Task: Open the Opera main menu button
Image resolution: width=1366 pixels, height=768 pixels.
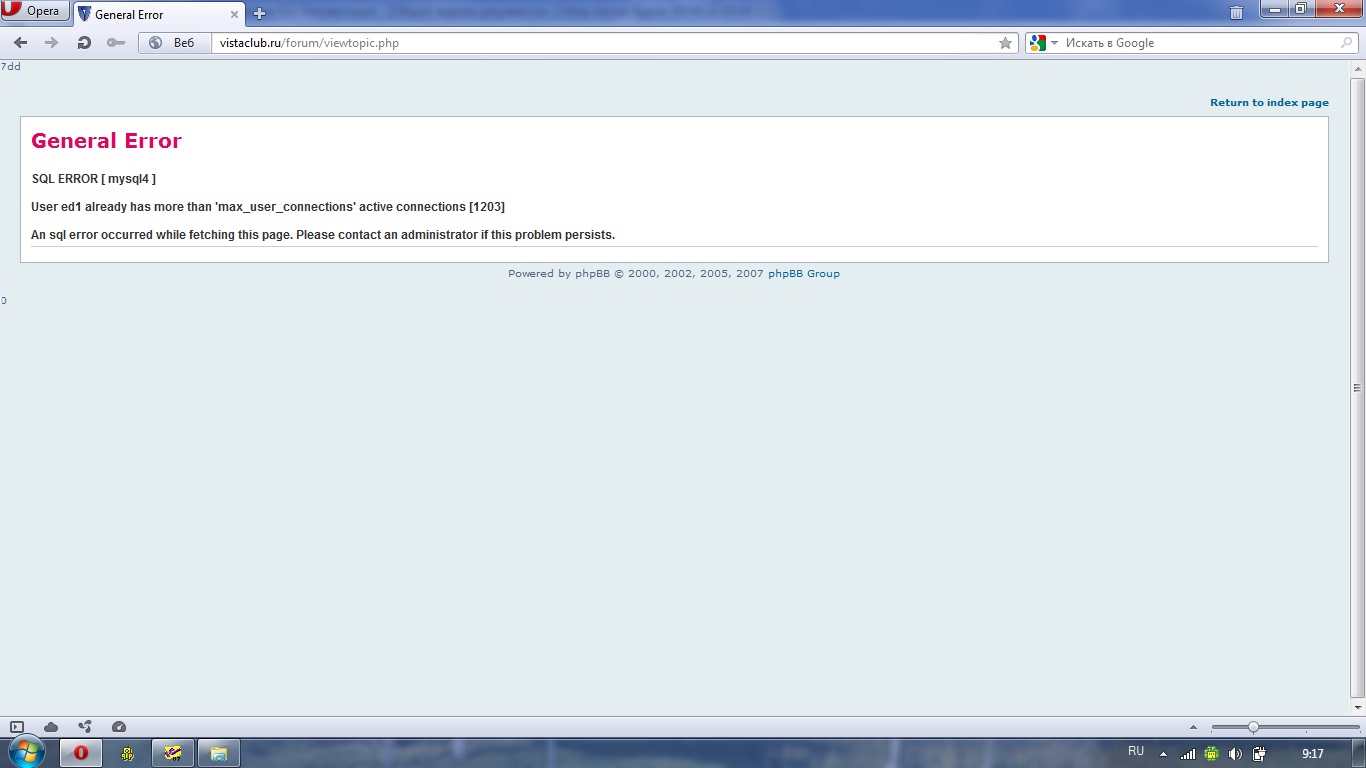Action: (35, 12)
